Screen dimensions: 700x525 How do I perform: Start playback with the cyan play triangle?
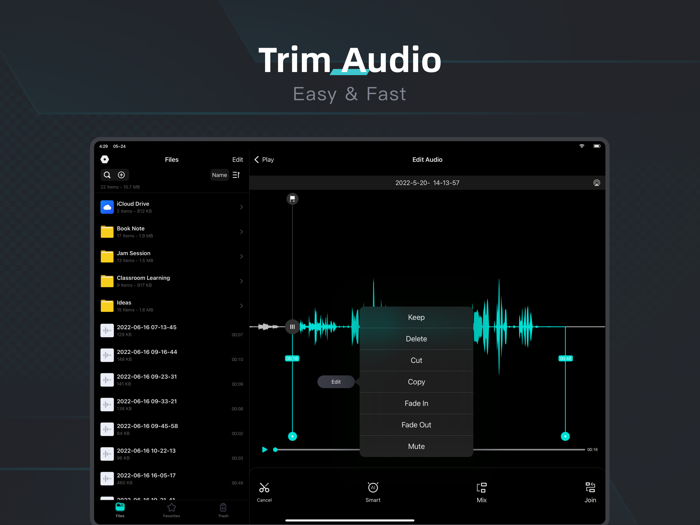[264, 450]
